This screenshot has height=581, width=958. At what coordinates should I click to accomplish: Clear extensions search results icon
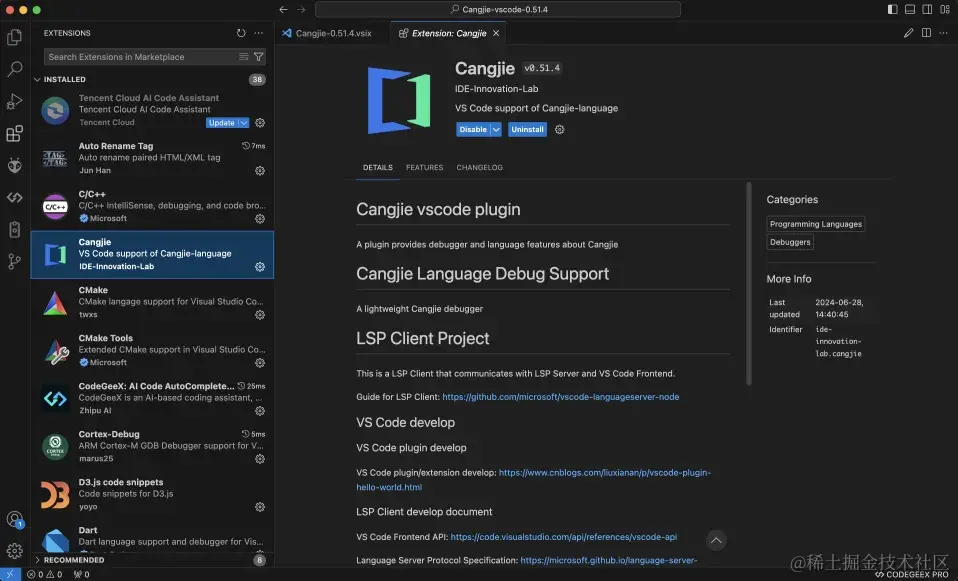tap(244, 57)
